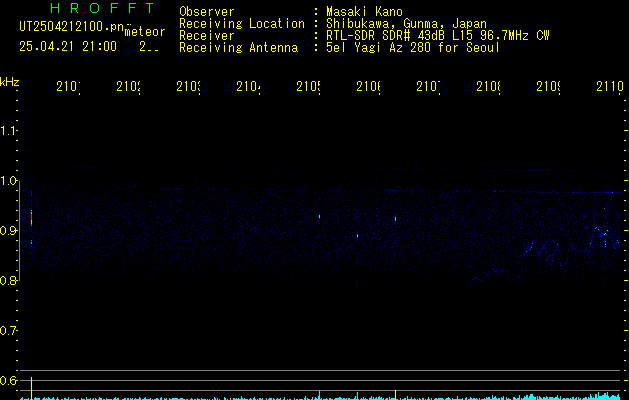Screen dimensions: 629x400
Task: Click the 2105 time axis marker
Action: pyautogui.click(x=308, y=86)
